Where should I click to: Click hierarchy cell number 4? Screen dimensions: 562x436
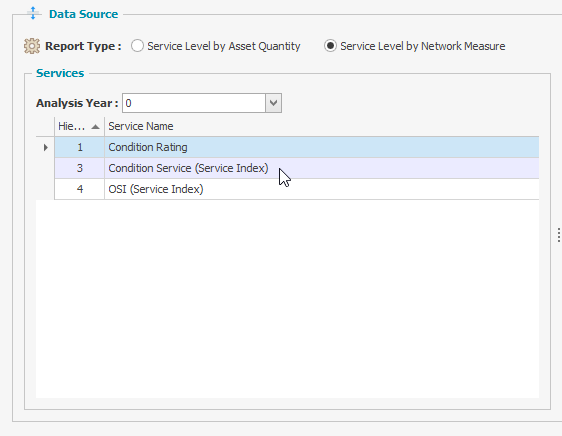pyautogui.click(x=80, y=189)
